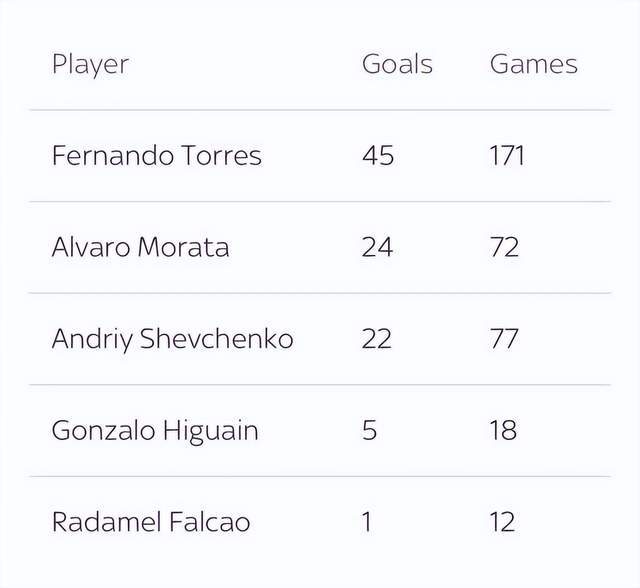This screenshot has width=640, height=588.
Task: Click Higuain's 5 goals value
Action: [369, 430]
